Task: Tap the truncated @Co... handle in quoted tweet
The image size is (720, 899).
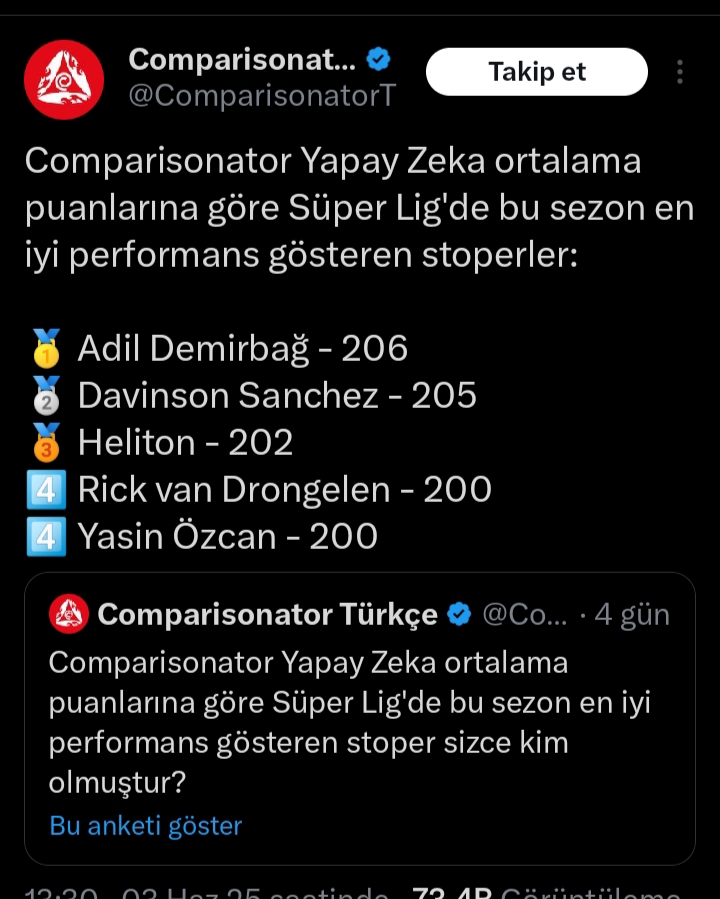Action: (x=525, y=614)
